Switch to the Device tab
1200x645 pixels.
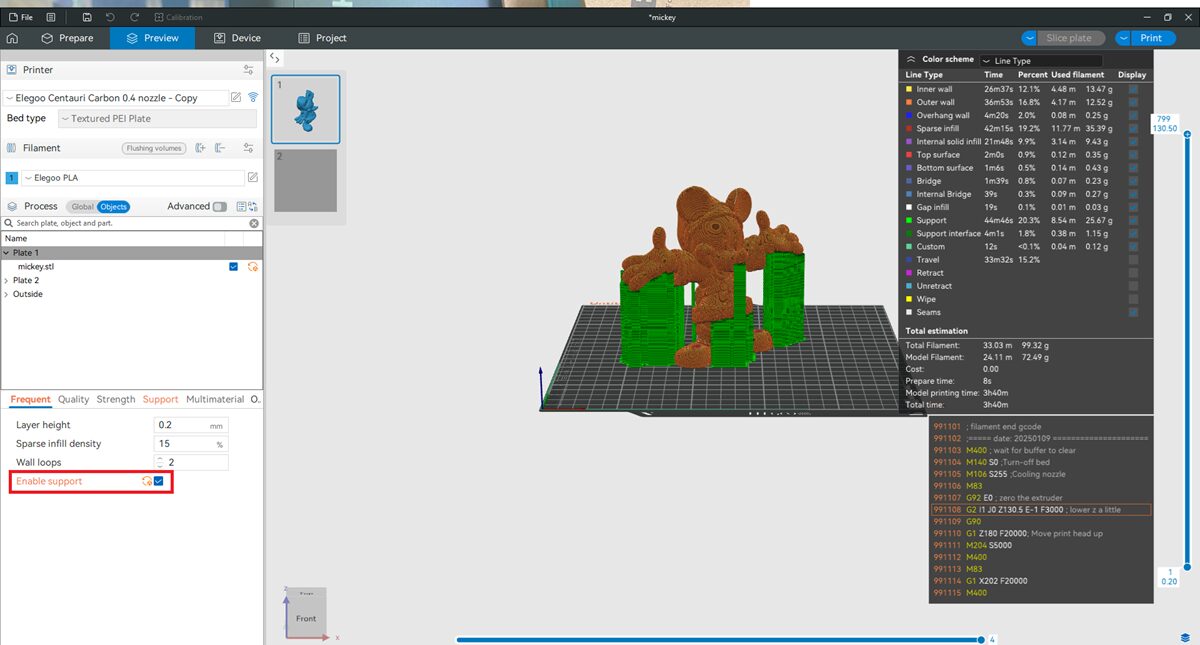238,38
